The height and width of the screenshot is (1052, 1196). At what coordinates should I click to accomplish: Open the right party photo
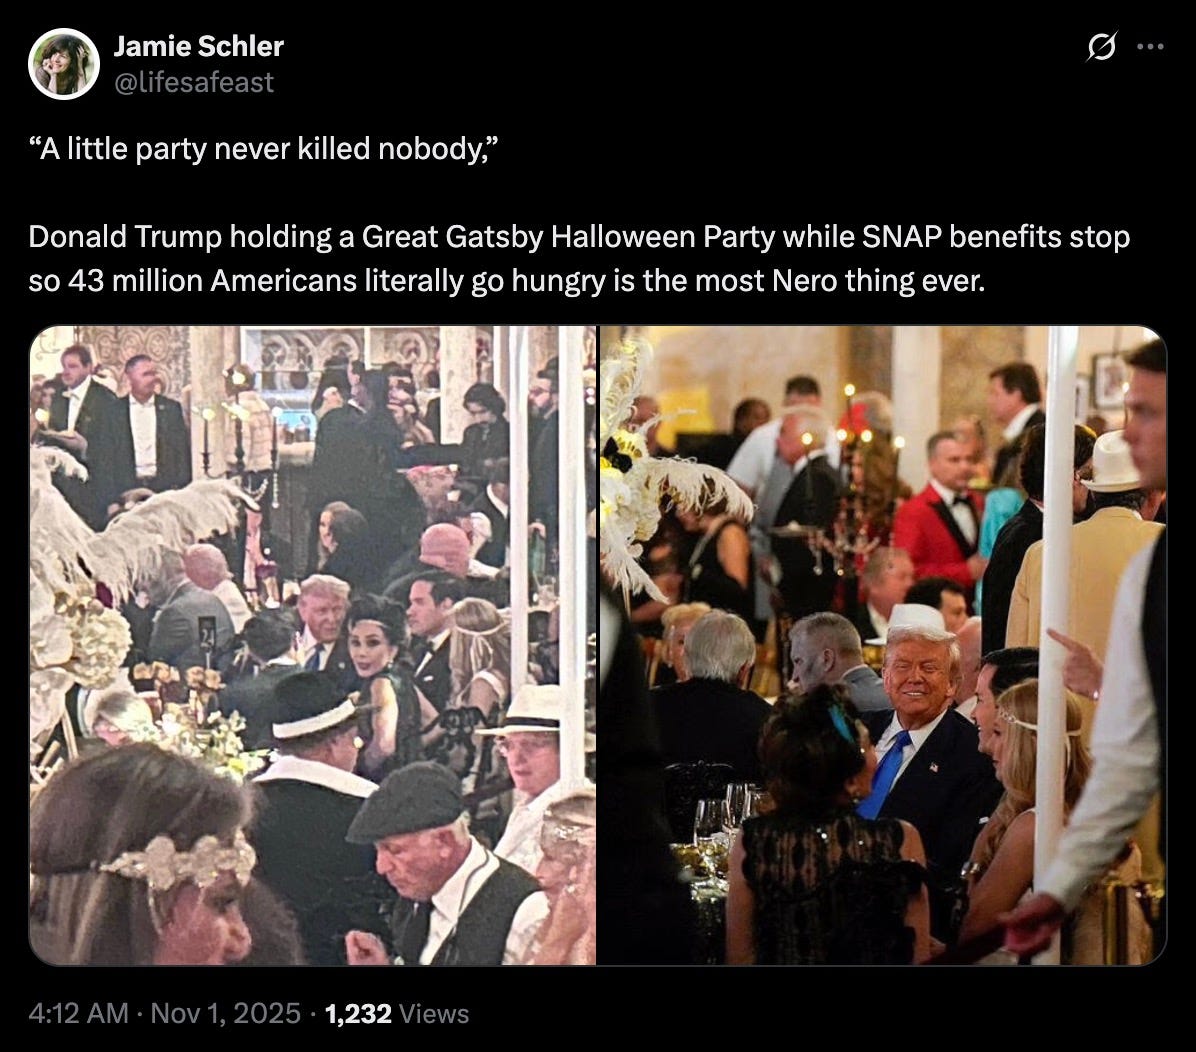tap(883, 645)
